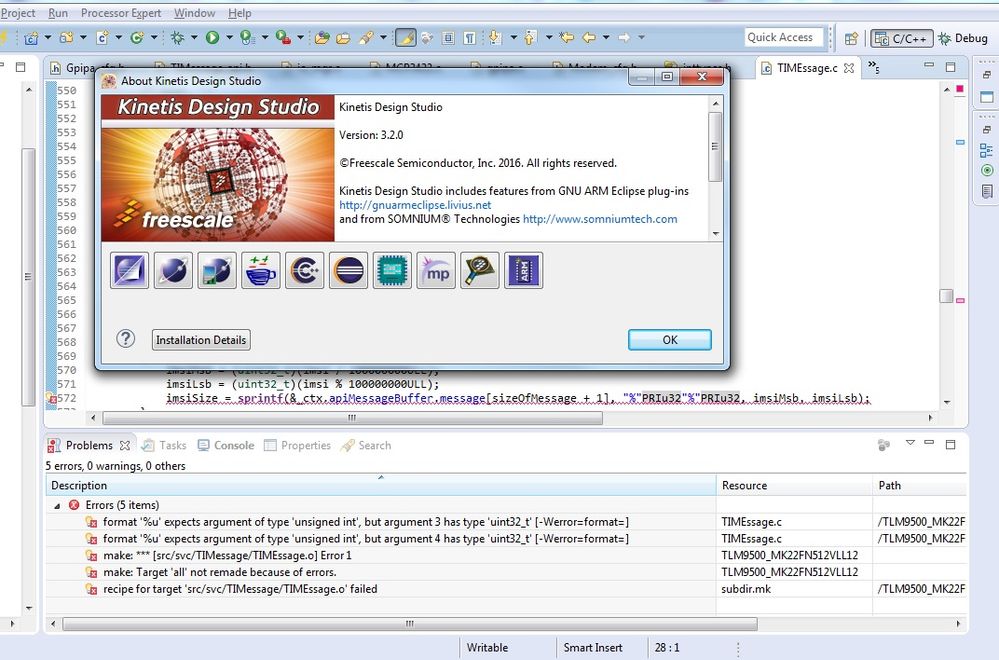Click the Open Element toolbar icon
This screenshot has height=660, width=999.
click(322, 38)
